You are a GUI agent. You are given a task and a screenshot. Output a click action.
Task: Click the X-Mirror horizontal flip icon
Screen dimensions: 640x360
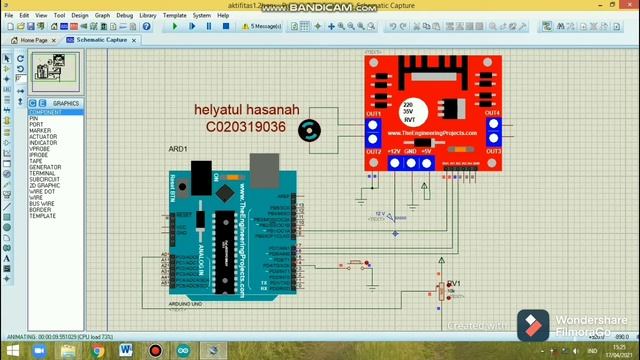pyautogui.click(x=20, y=91)
